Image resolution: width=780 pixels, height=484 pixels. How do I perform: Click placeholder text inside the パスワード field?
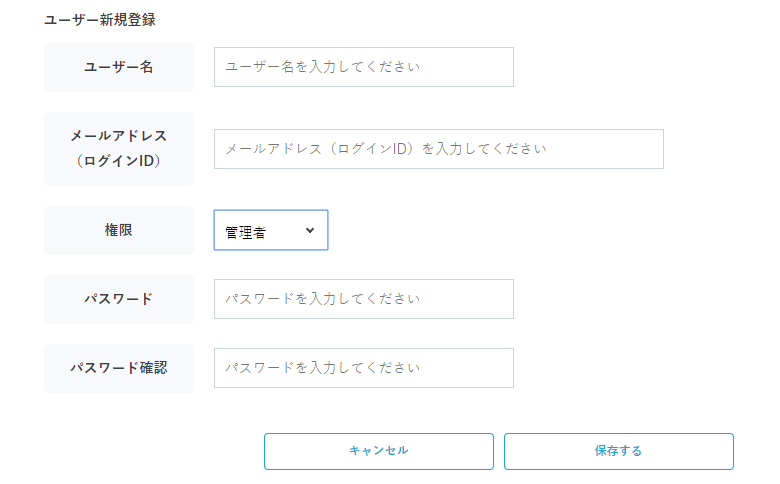coord(322,299)
